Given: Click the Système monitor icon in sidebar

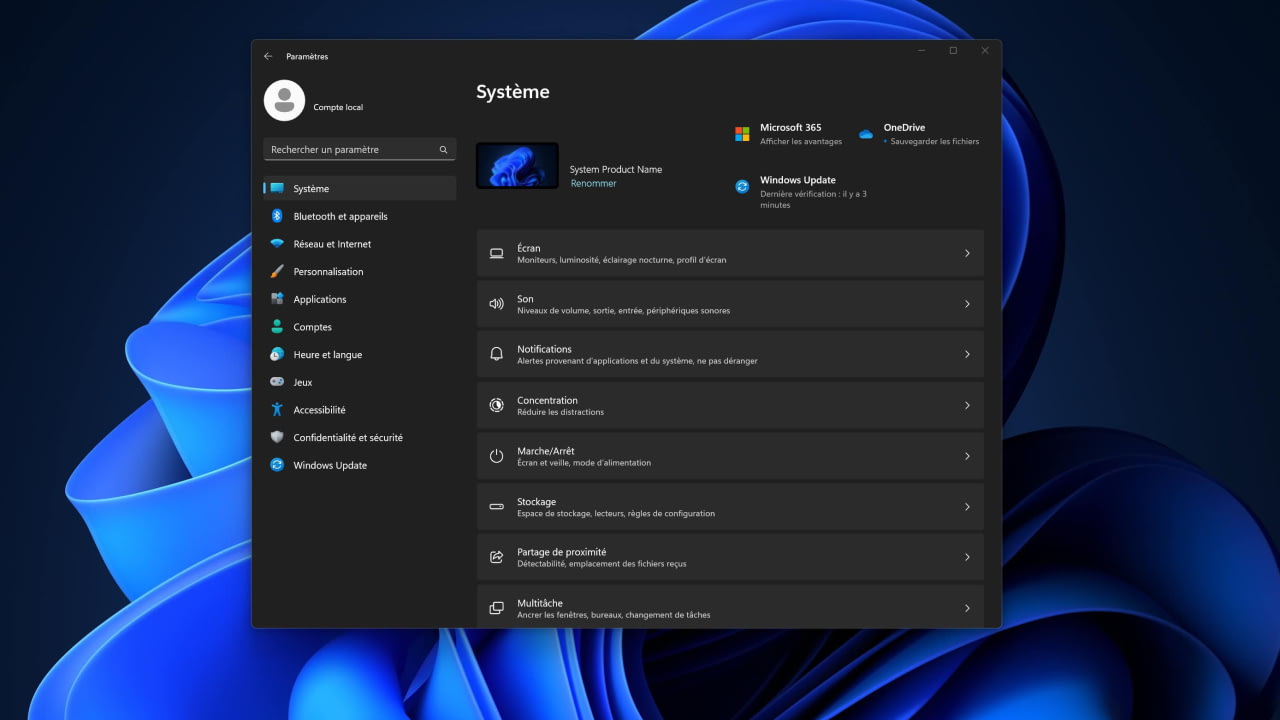Looking at the screenshot, I should (277, 188).
